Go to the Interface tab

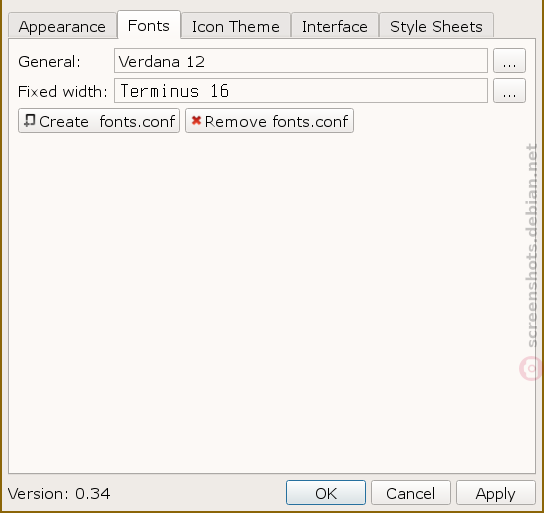[335, 26]
